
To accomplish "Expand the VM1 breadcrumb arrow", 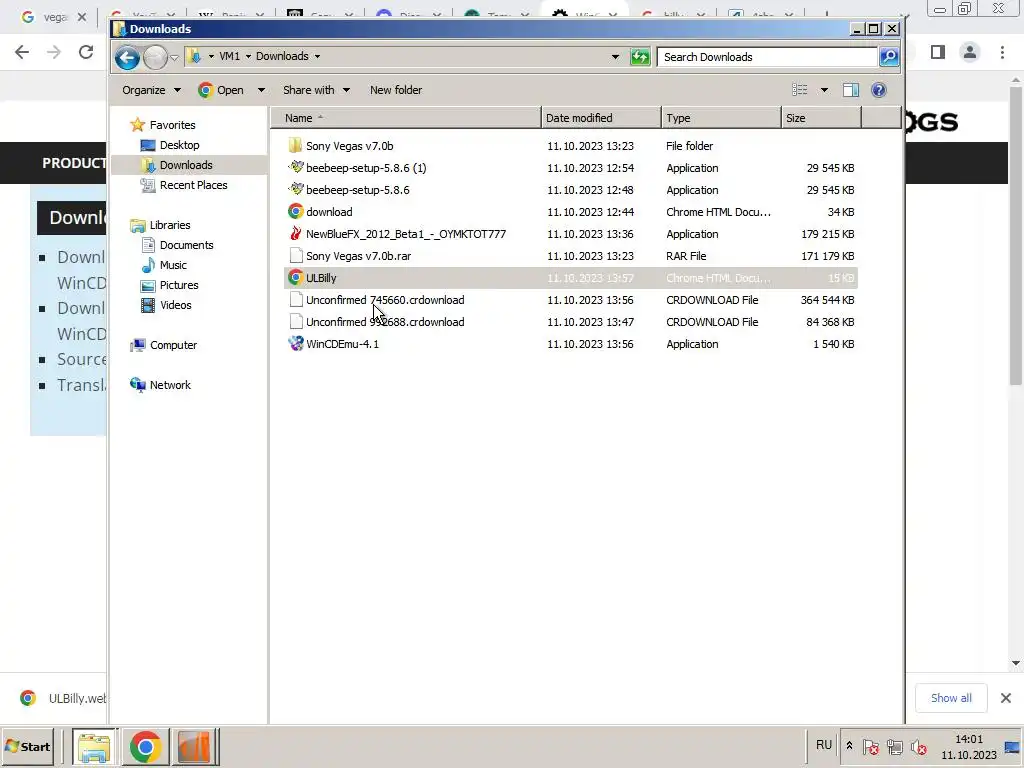I will [x=248, y=56].
